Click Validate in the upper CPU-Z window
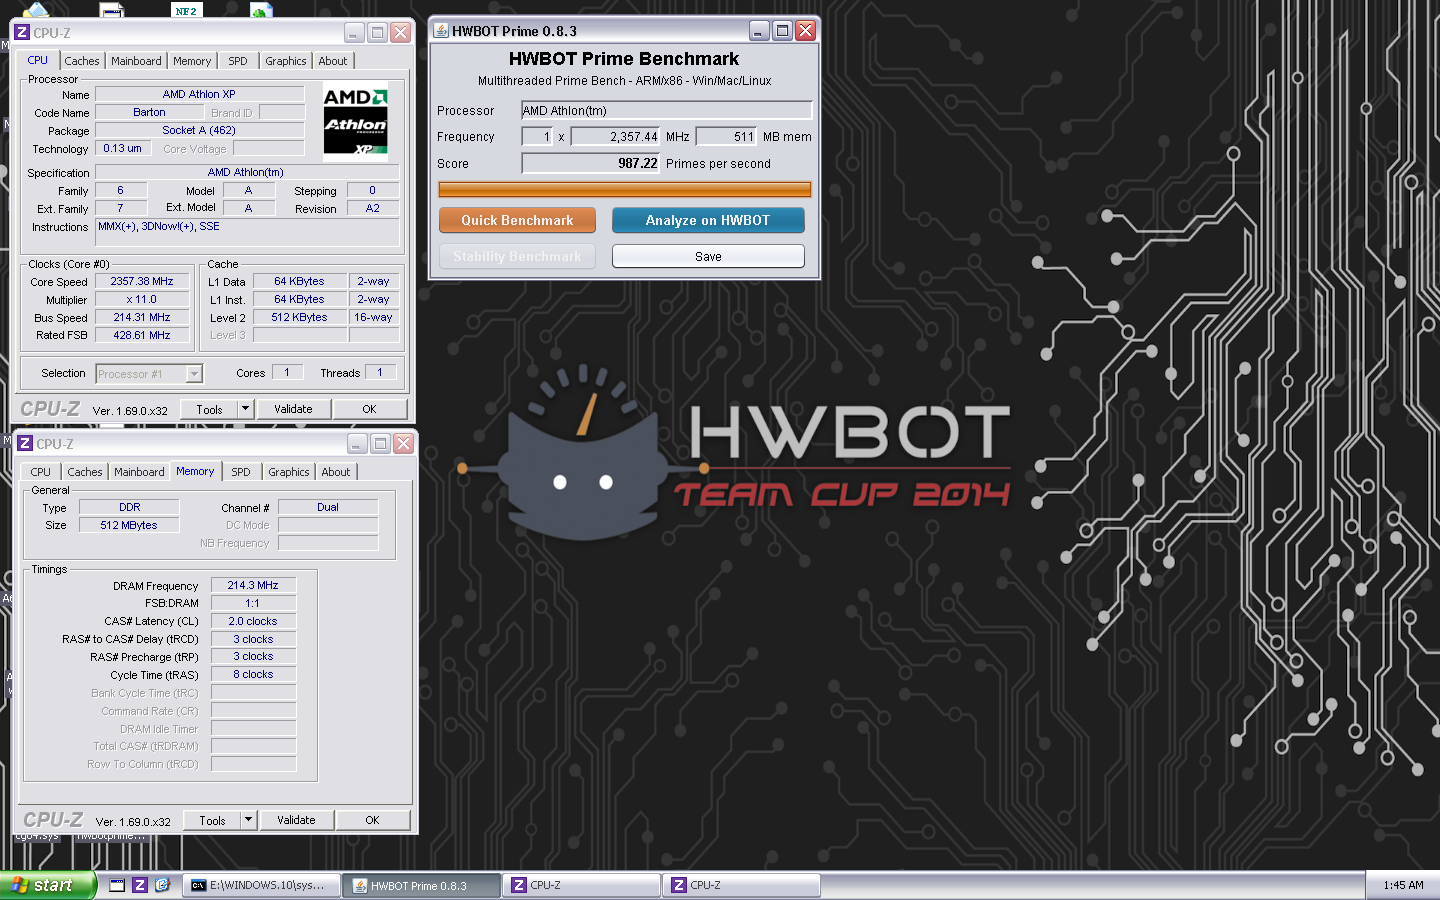The image size is (1440, 900). point(293,409)
